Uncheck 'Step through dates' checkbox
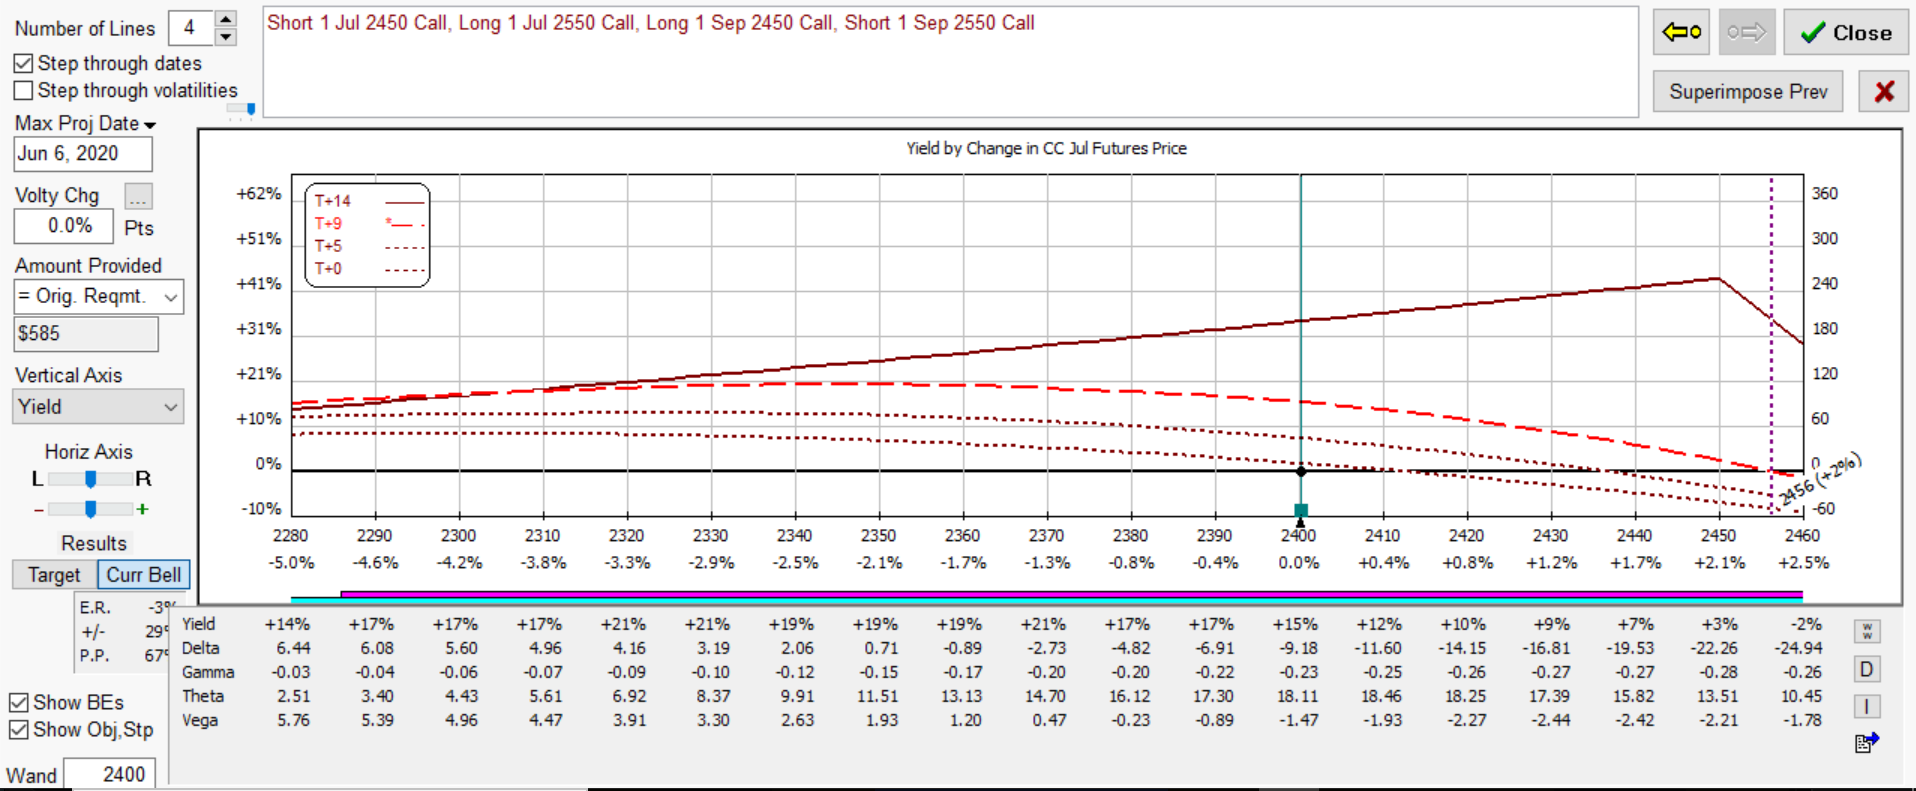The image size is (1916, 791). pos(23,63)
